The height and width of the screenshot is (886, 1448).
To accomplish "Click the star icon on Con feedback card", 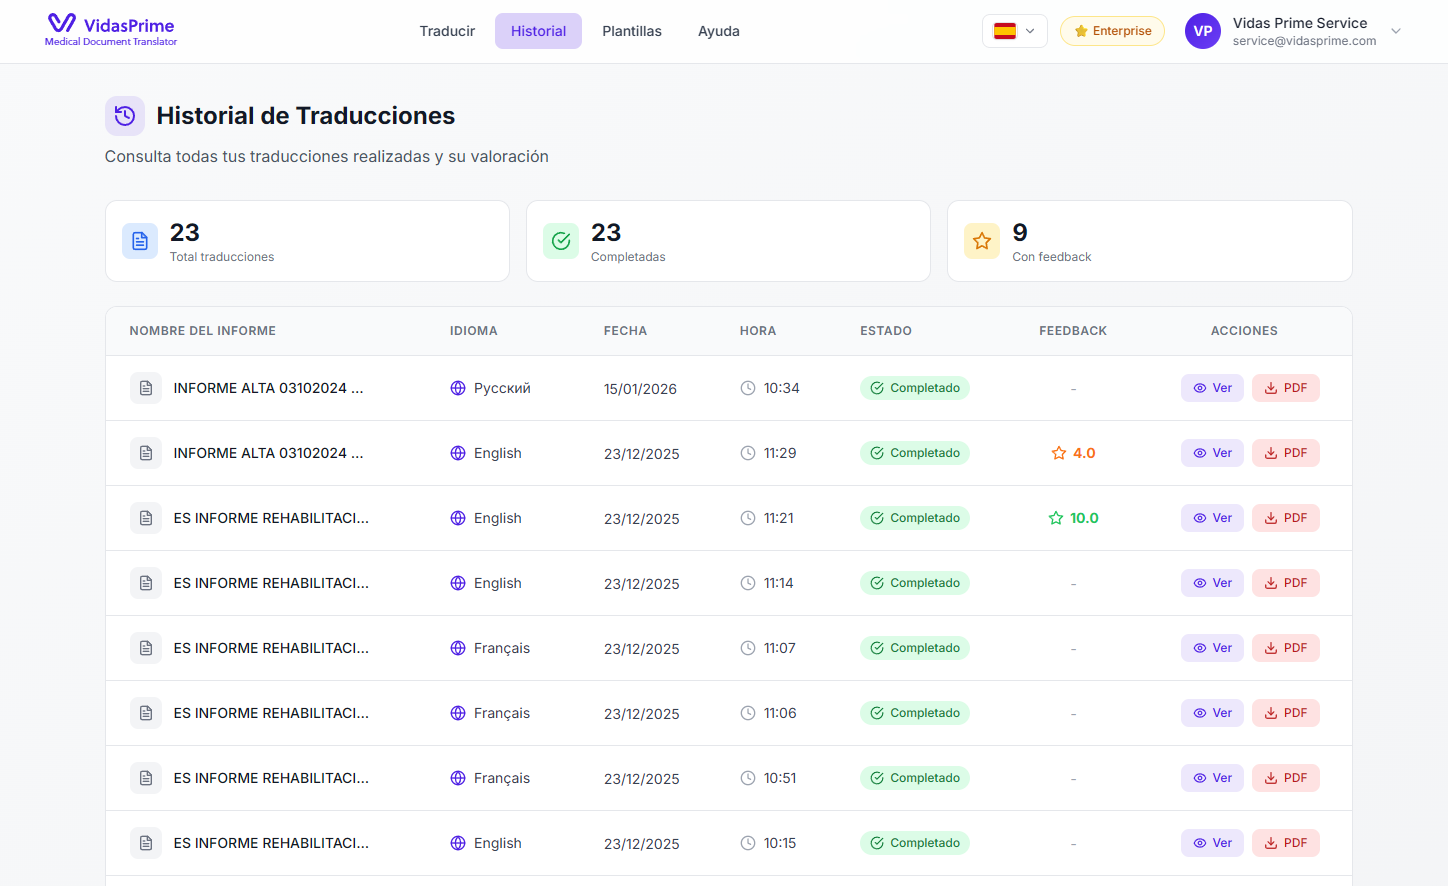I will [981, 241].
